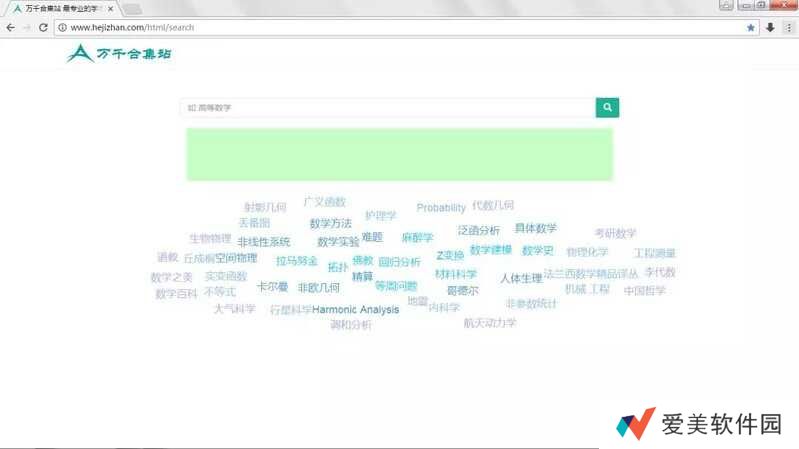Open a new tab beside current tab
Screen dimensions: 799x449
pos(132,9)
